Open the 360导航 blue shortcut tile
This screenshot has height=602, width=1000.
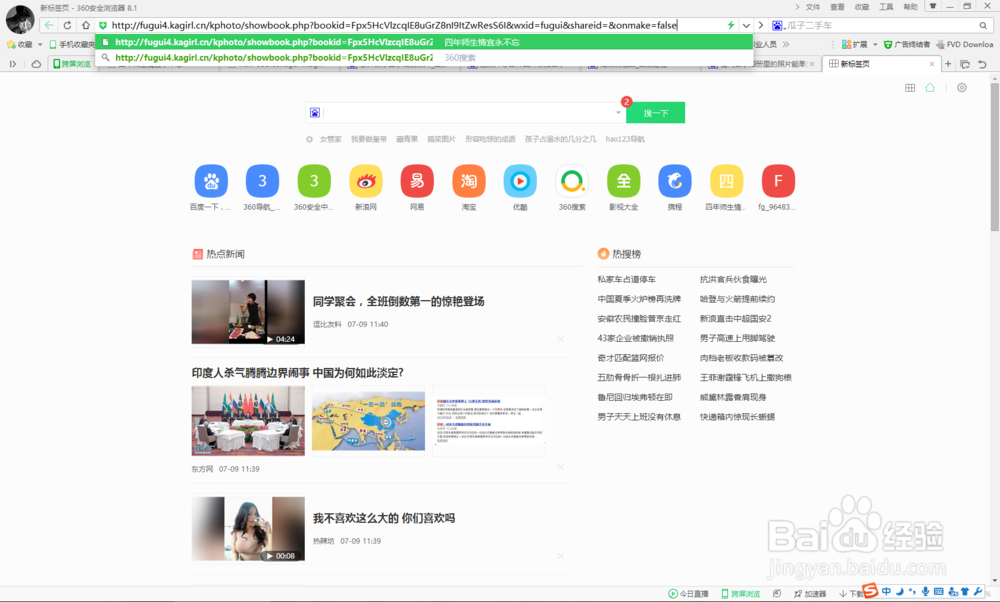click(262, 187)
